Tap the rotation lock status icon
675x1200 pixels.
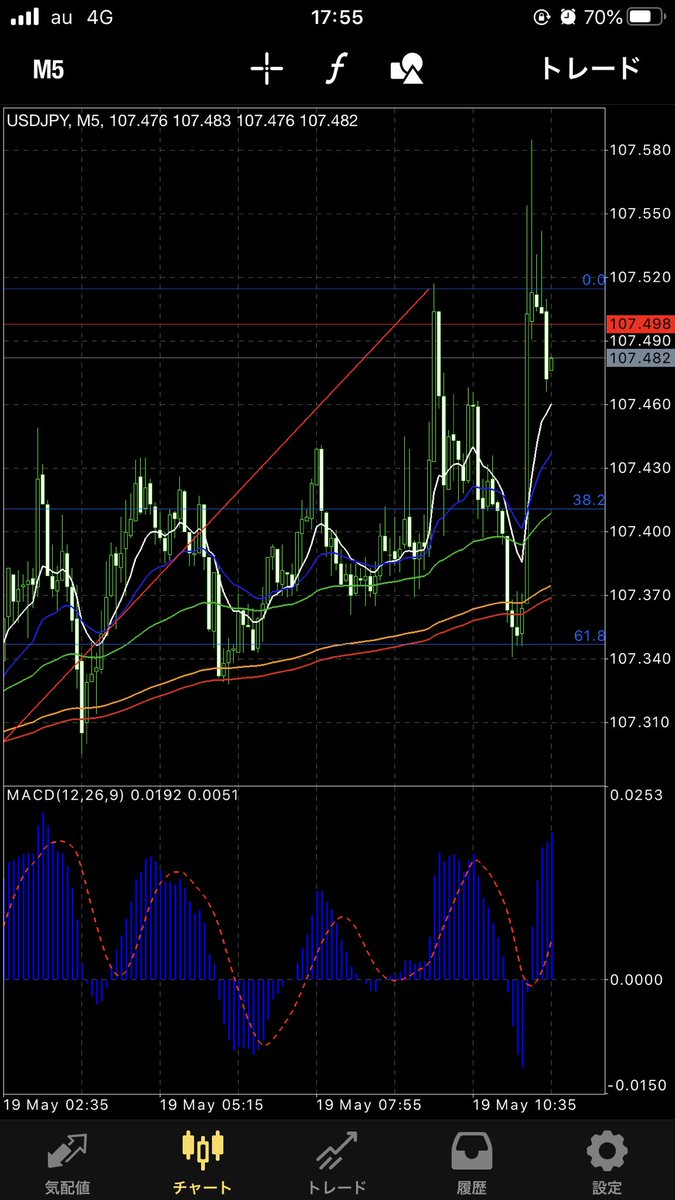(543, 18)
